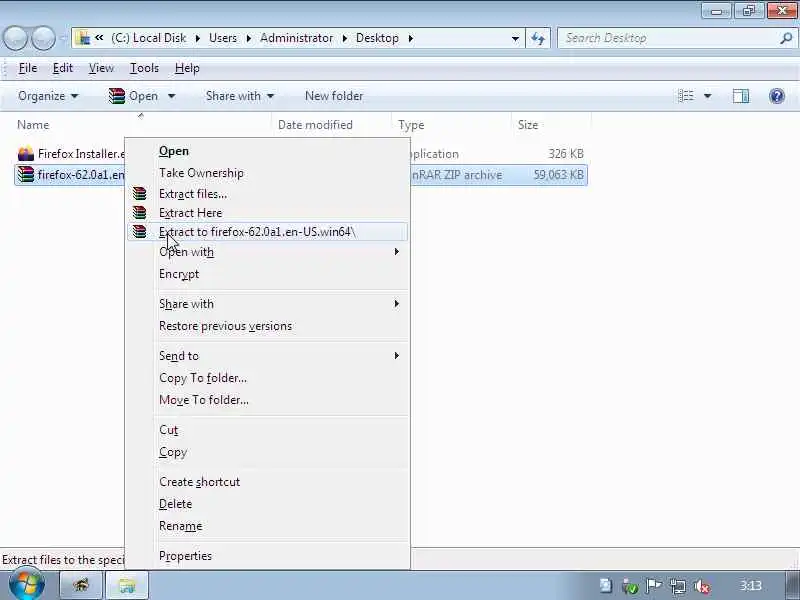Image resolution: width=800 pixels, height=600 pixels.
Task: Choose Rename from context menu
Action: [267, 526]
